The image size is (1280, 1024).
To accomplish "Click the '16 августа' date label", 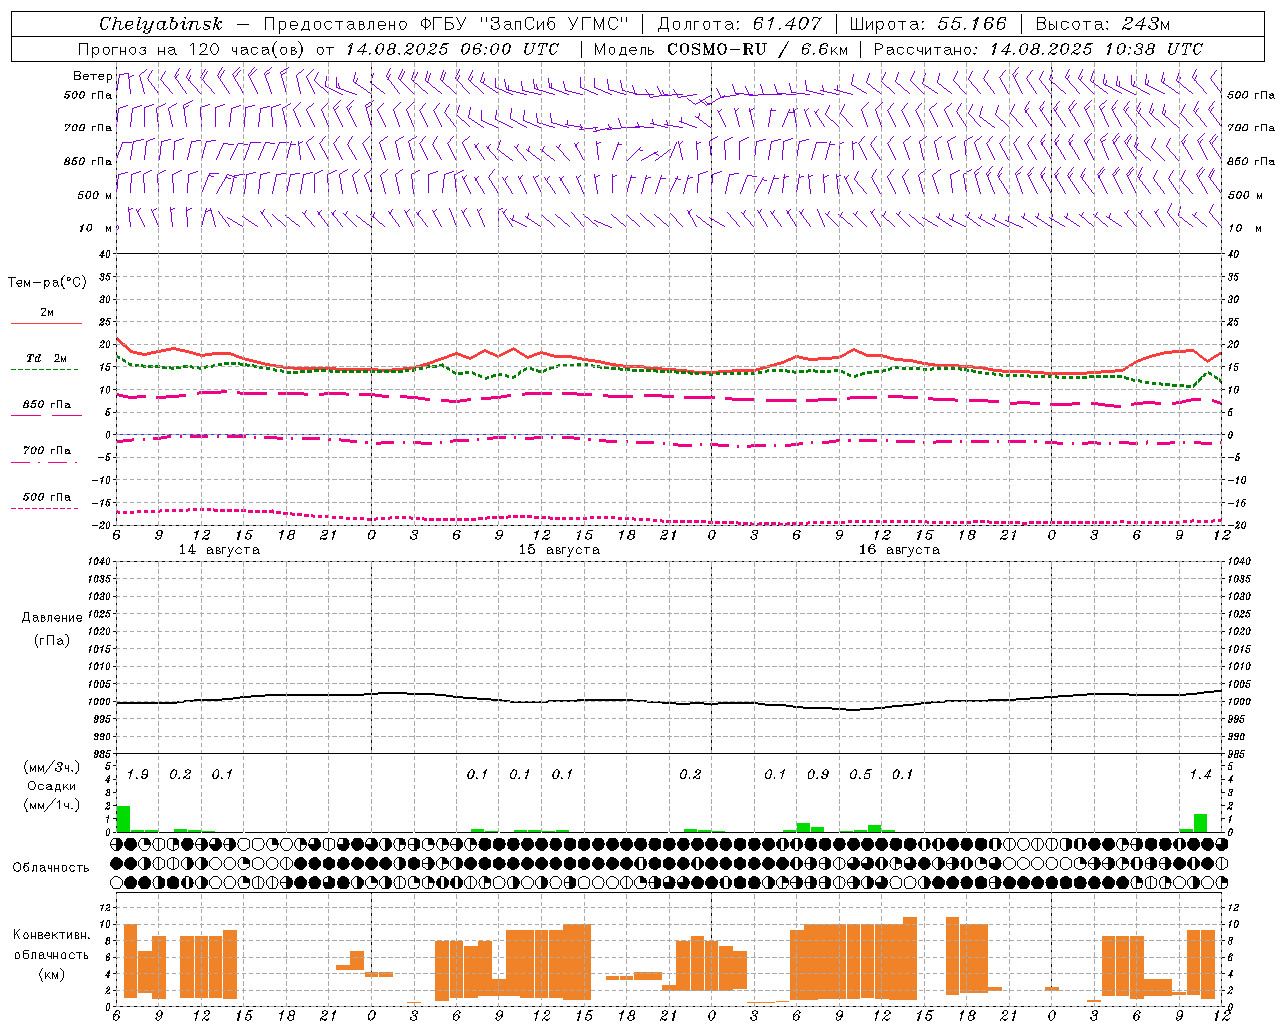I will (899, 550).
